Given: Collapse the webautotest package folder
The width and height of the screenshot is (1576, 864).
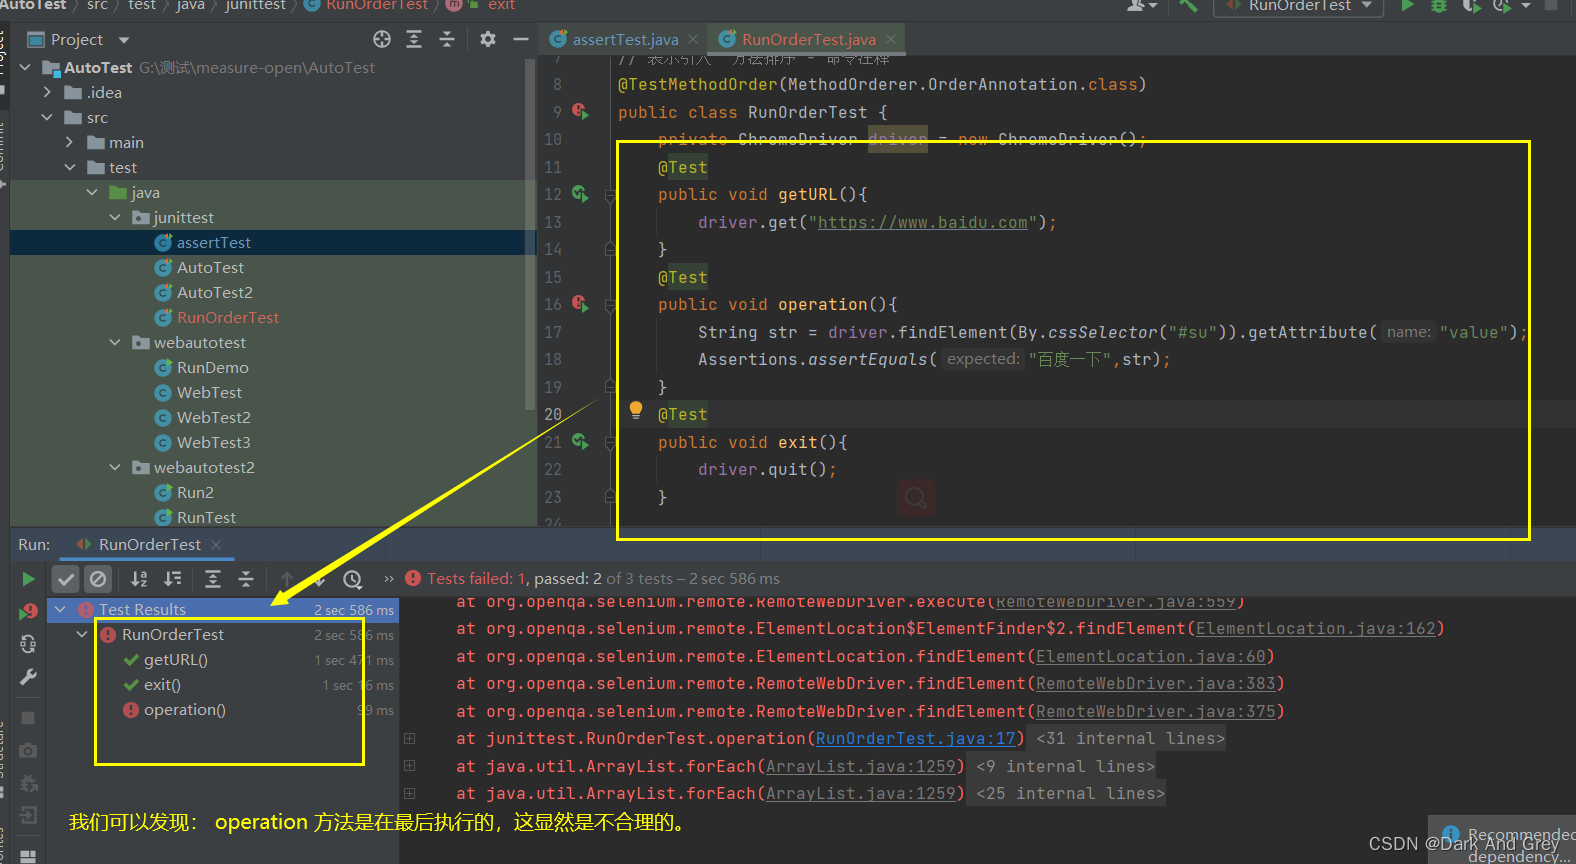Looking at the screenshot, I should pyautogui.click(x=115, y=342).
